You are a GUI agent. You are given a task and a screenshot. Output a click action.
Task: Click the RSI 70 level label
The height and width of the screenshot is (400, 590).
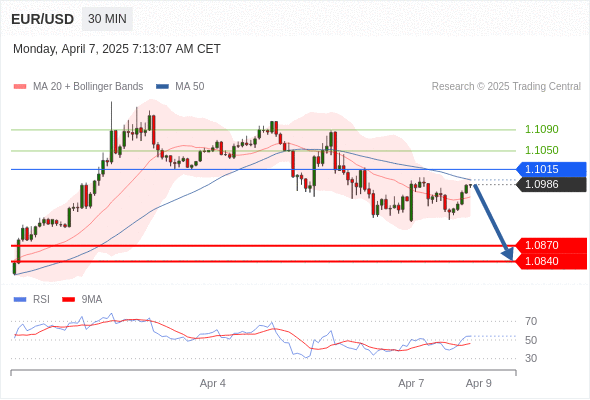click(x=531, y=321)
